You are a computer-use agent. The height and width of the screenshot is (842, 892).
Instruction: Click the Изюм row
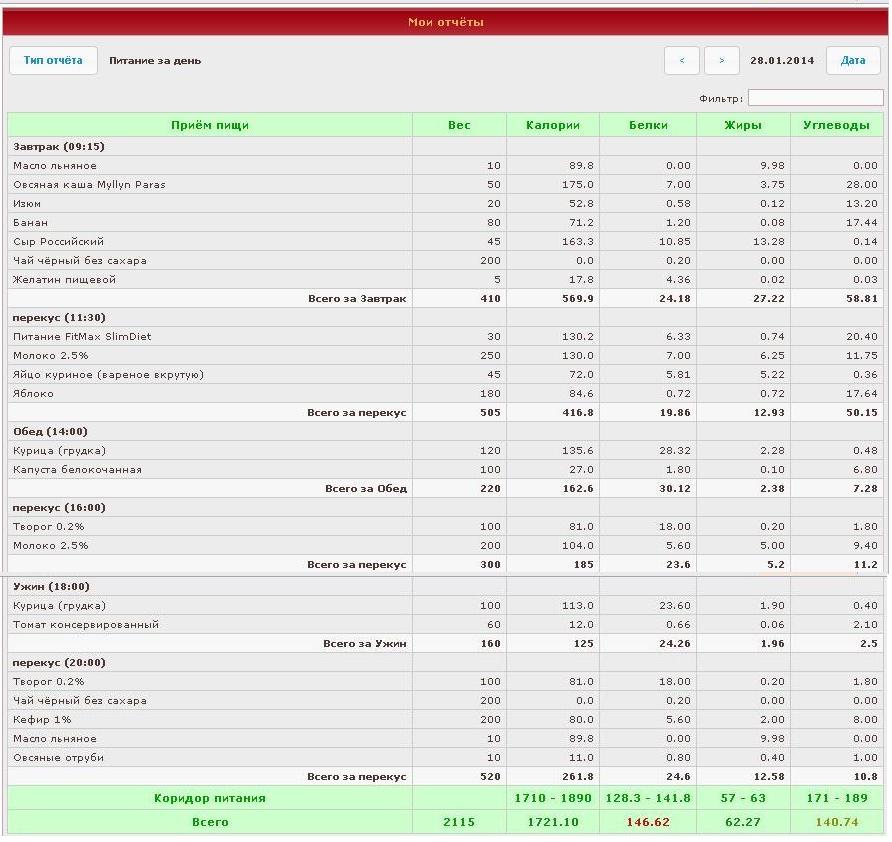pos(445,204)
